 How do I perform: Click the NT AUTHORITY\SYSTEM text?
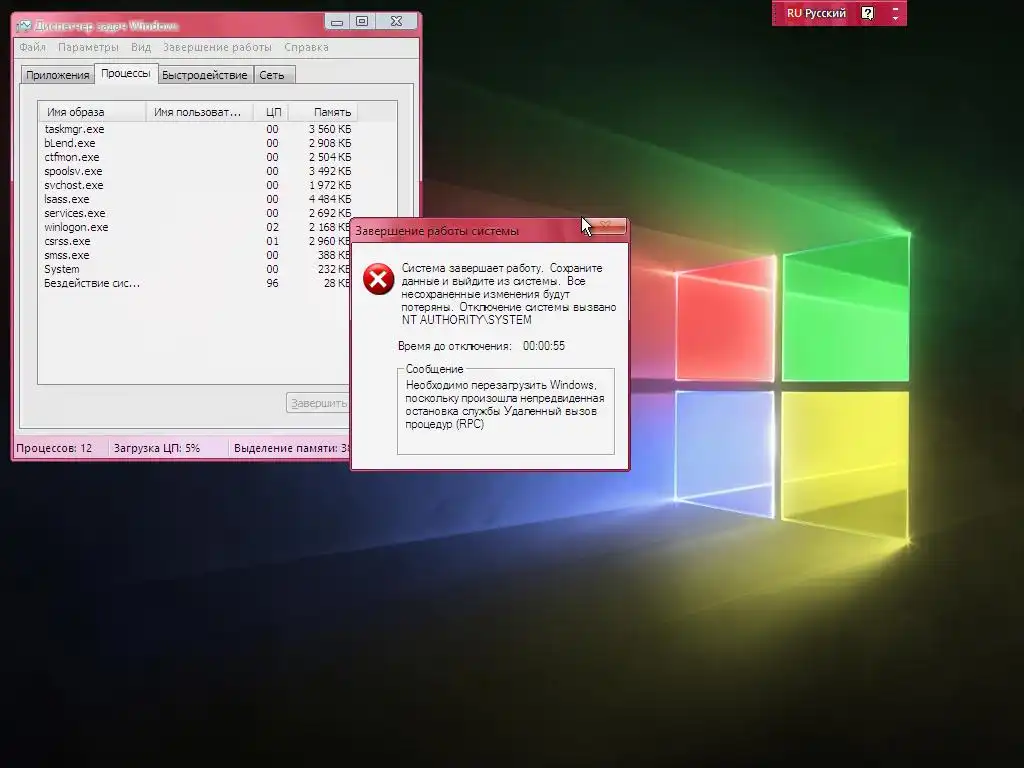click(x=466, y=320)
